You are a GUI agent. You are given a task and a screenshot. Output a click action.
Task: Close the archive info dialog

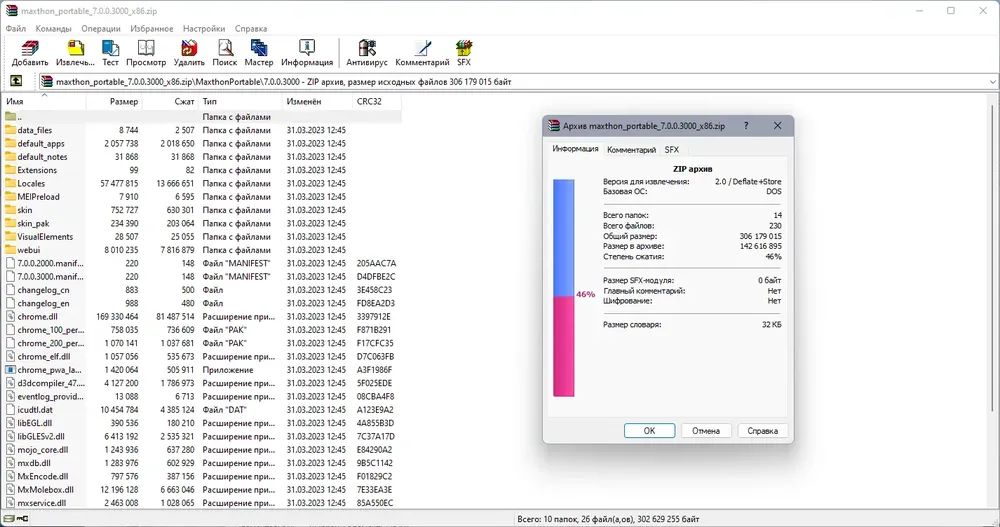[x=777, y=126]
